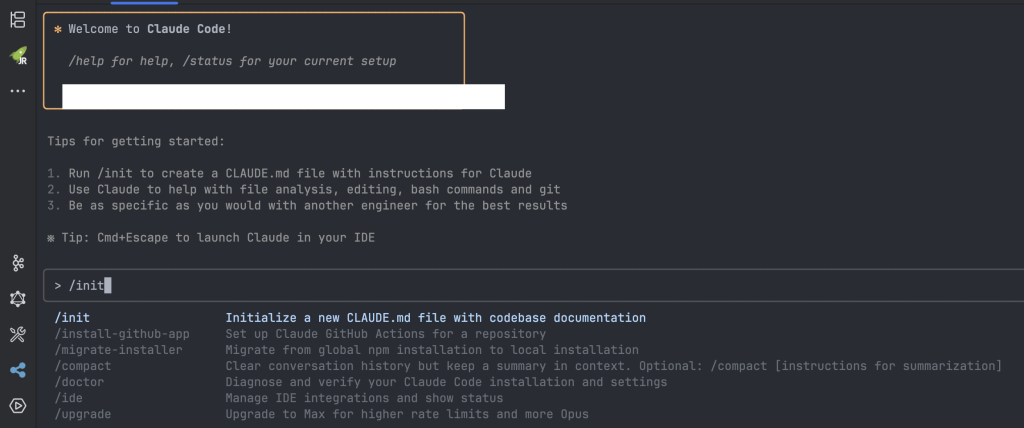Select the /init command suggestion

[x=72, y=318]
